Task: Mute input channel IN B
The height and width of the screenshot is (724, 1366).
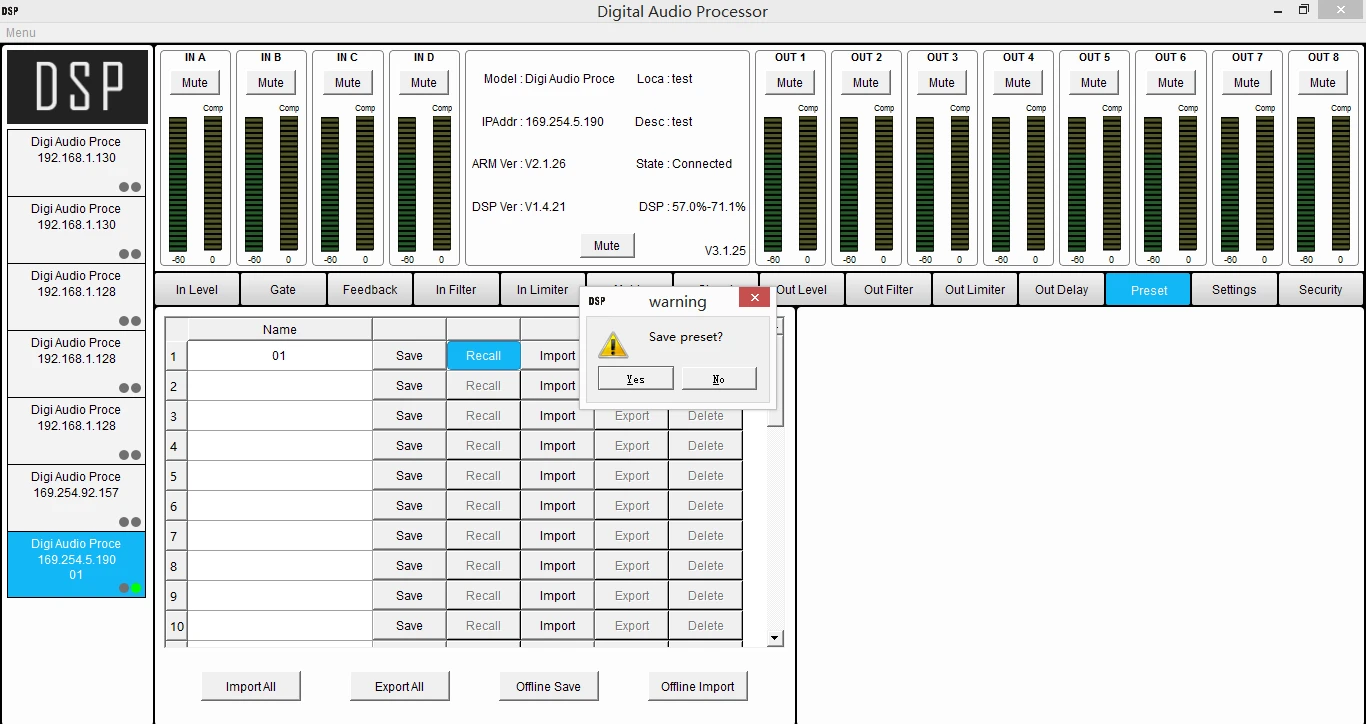Action: click(271, 82)
